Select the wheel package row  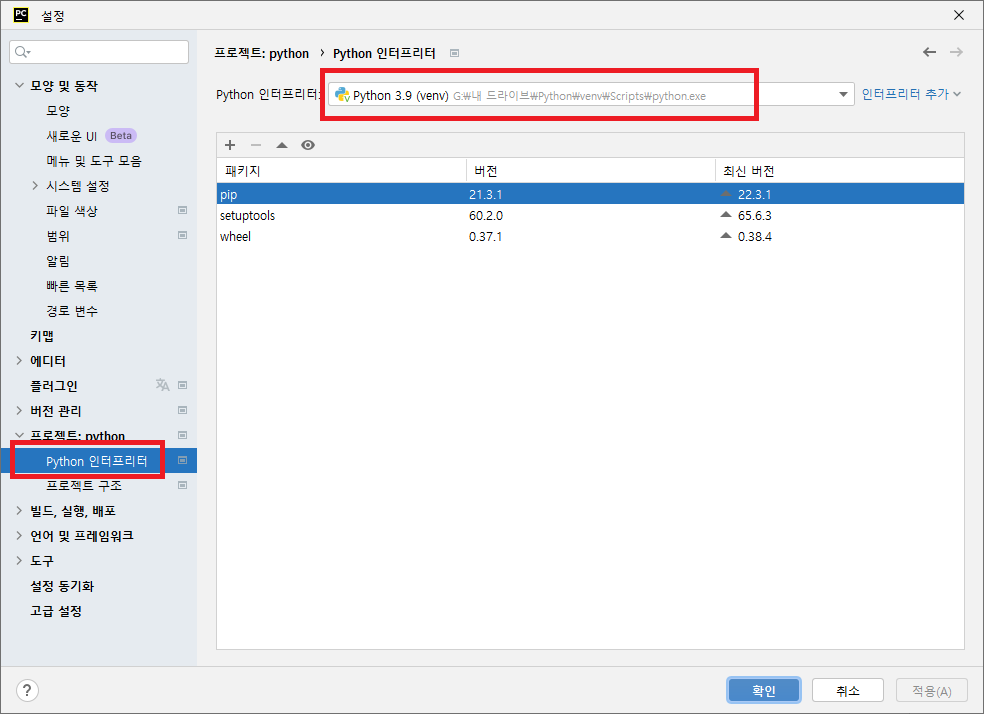coord(591,236)
